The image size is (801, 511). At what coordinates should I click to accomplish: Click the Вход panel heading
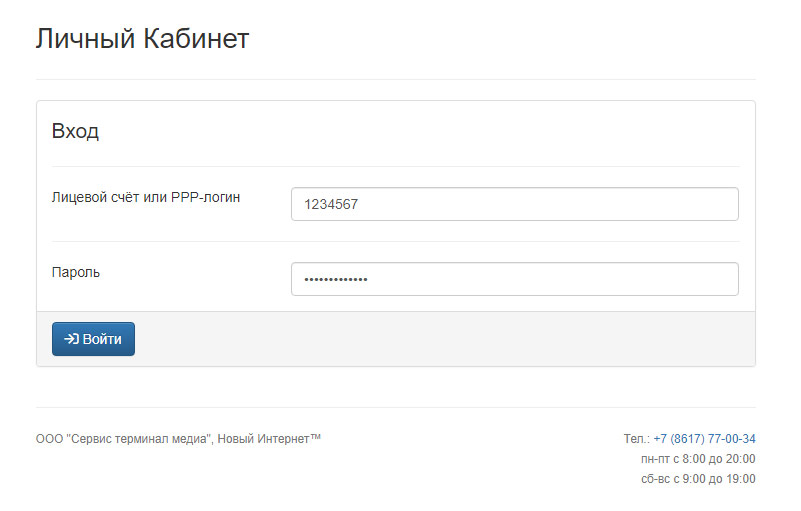75,131
